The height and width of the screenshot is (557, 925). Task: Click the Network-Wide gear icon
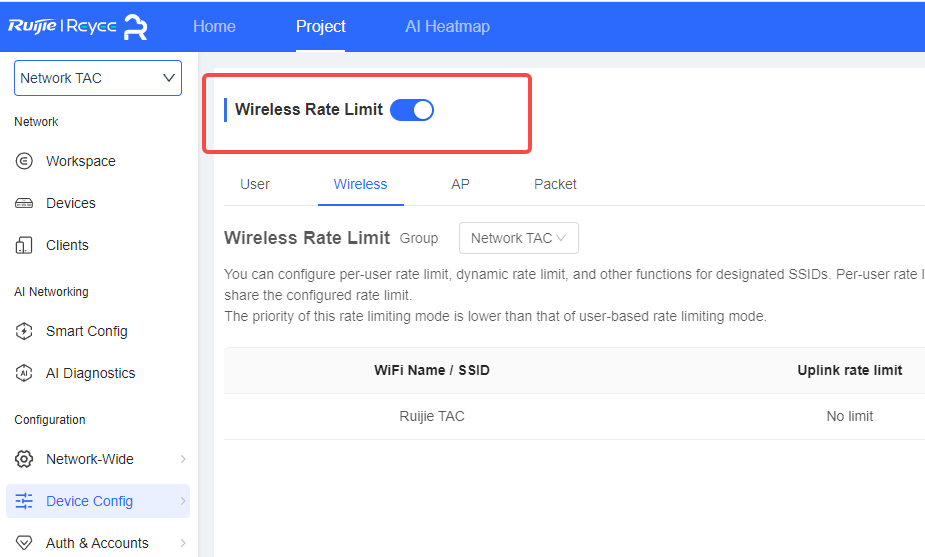point(25,459)
